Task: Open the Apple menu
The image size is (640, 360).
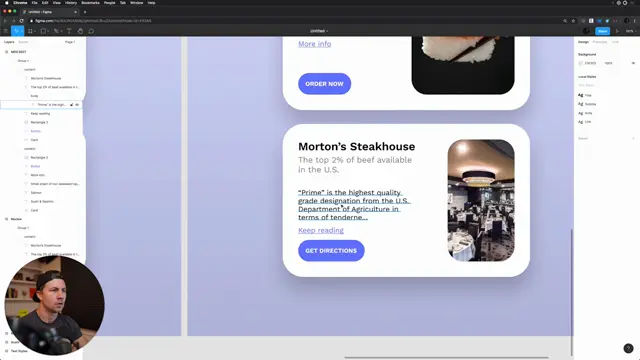Action: click(6, 3)
